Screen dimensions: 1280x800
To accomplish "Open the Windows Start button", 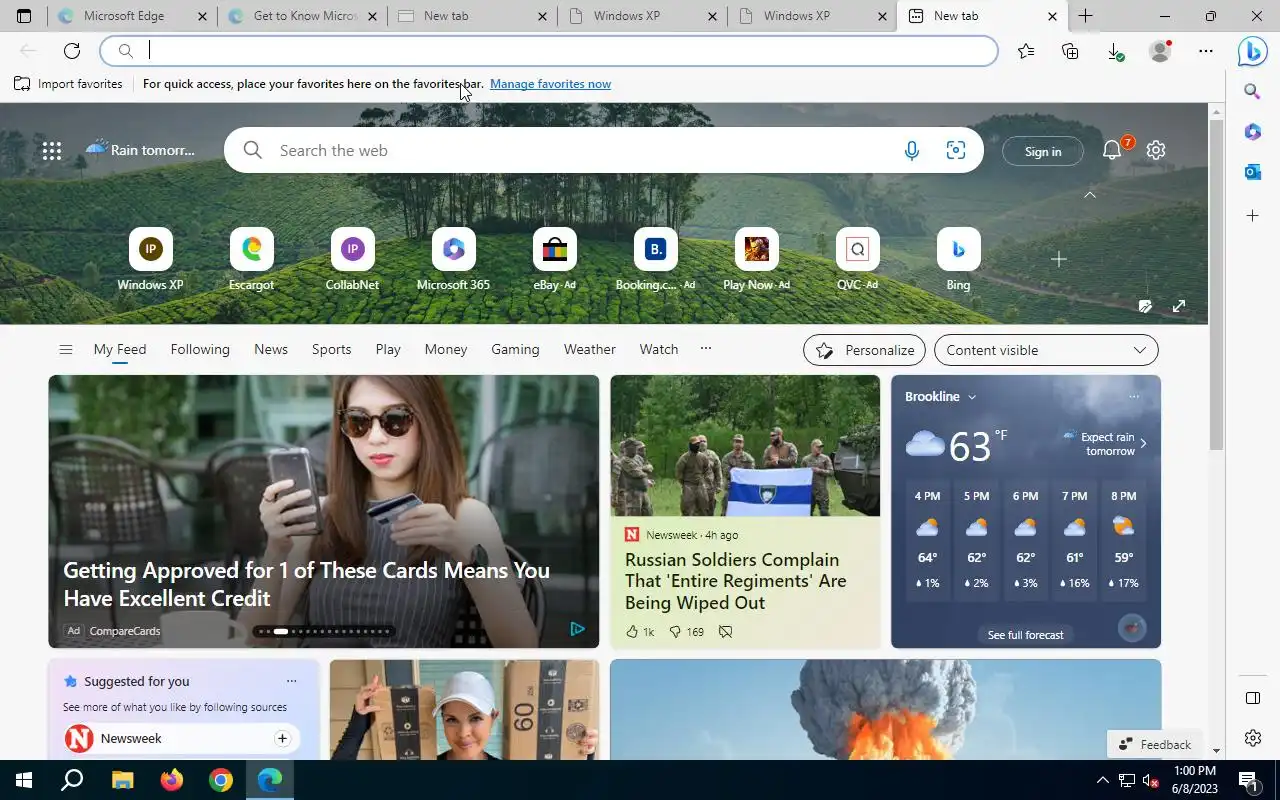I will click(x=24, y=780).
